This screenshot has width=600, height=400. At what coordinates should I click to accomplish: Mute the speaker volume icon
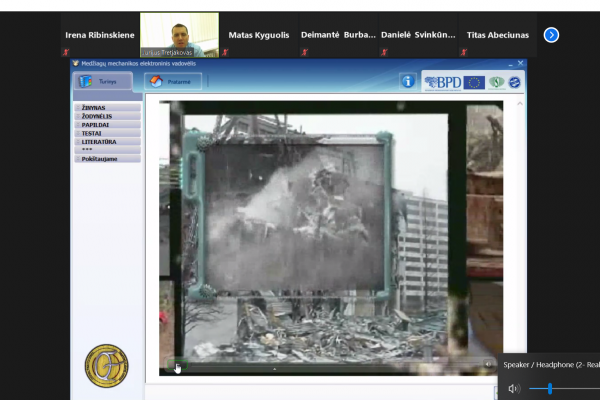514,389
